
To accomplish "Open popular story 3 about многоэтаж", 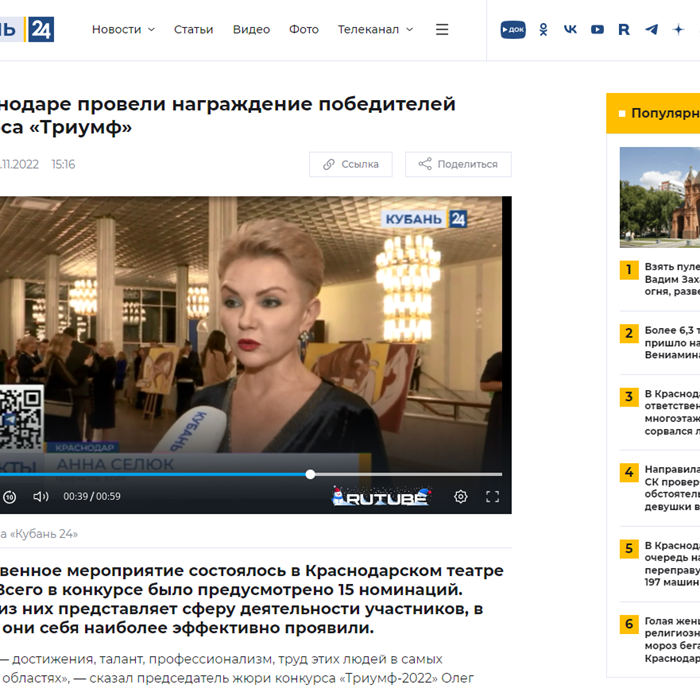I will tap(660, 412).
